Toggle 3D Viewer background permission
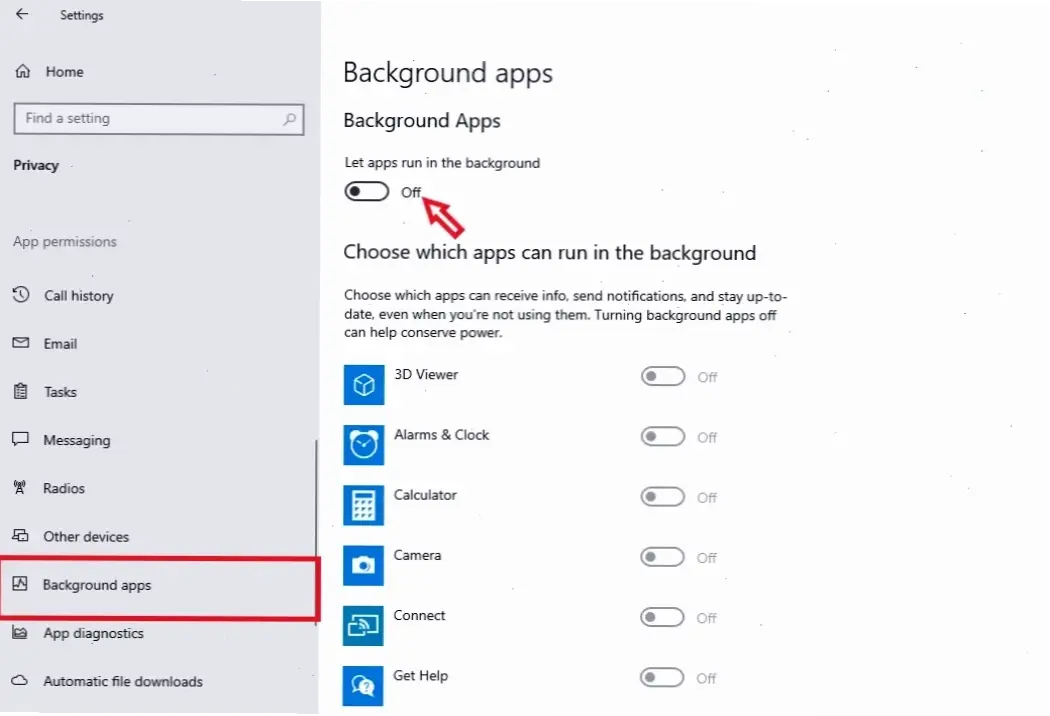1050x716 pixels. (x=662, y=377)
